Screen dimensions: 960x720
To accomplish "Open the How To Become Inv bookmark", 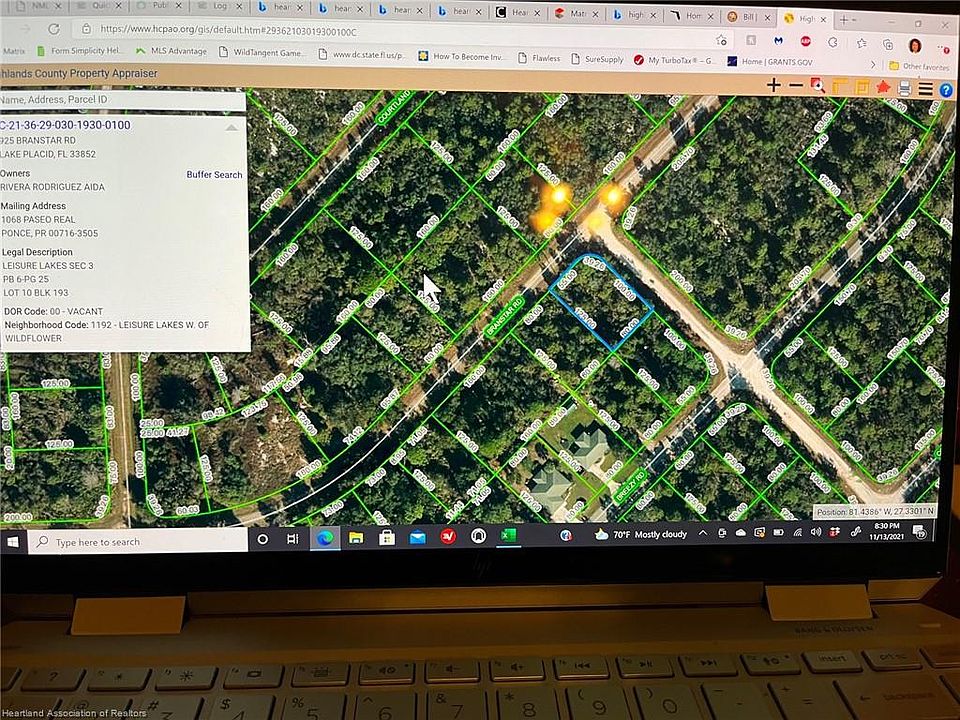I will (x=462, y=56).
